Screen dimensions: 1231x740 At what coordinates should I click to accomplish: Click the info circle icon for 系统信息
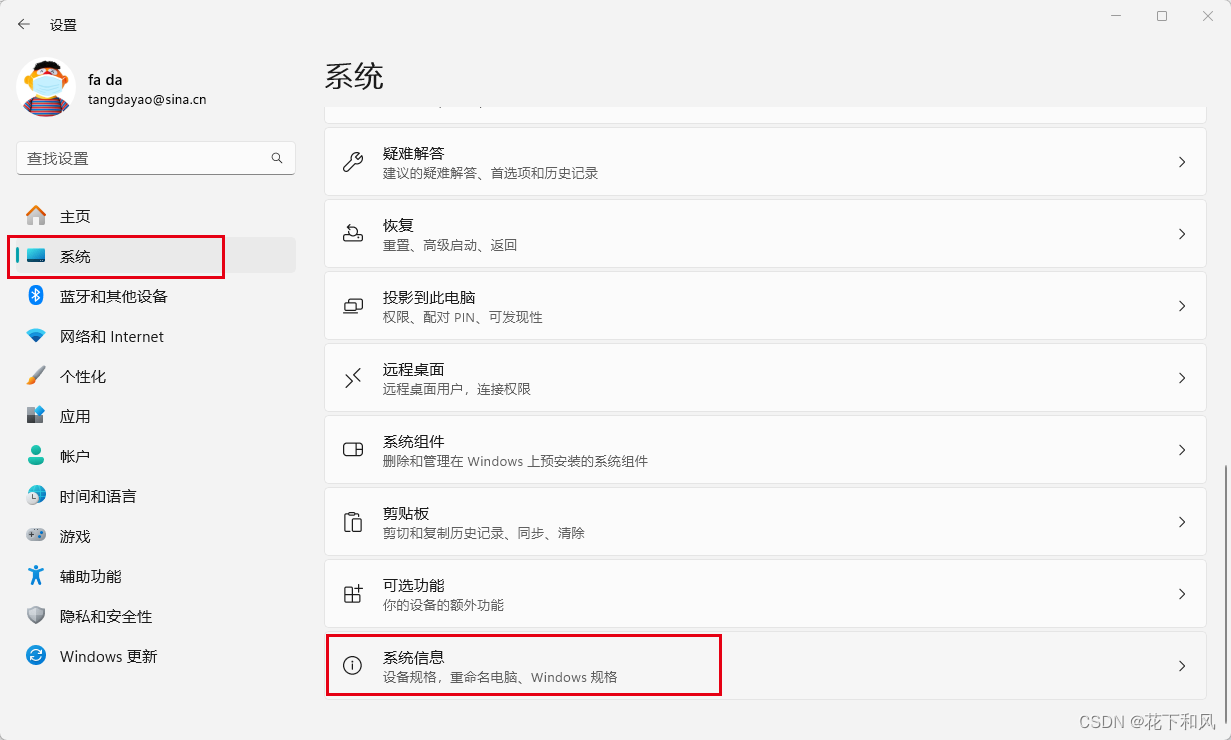pos(353,666)
